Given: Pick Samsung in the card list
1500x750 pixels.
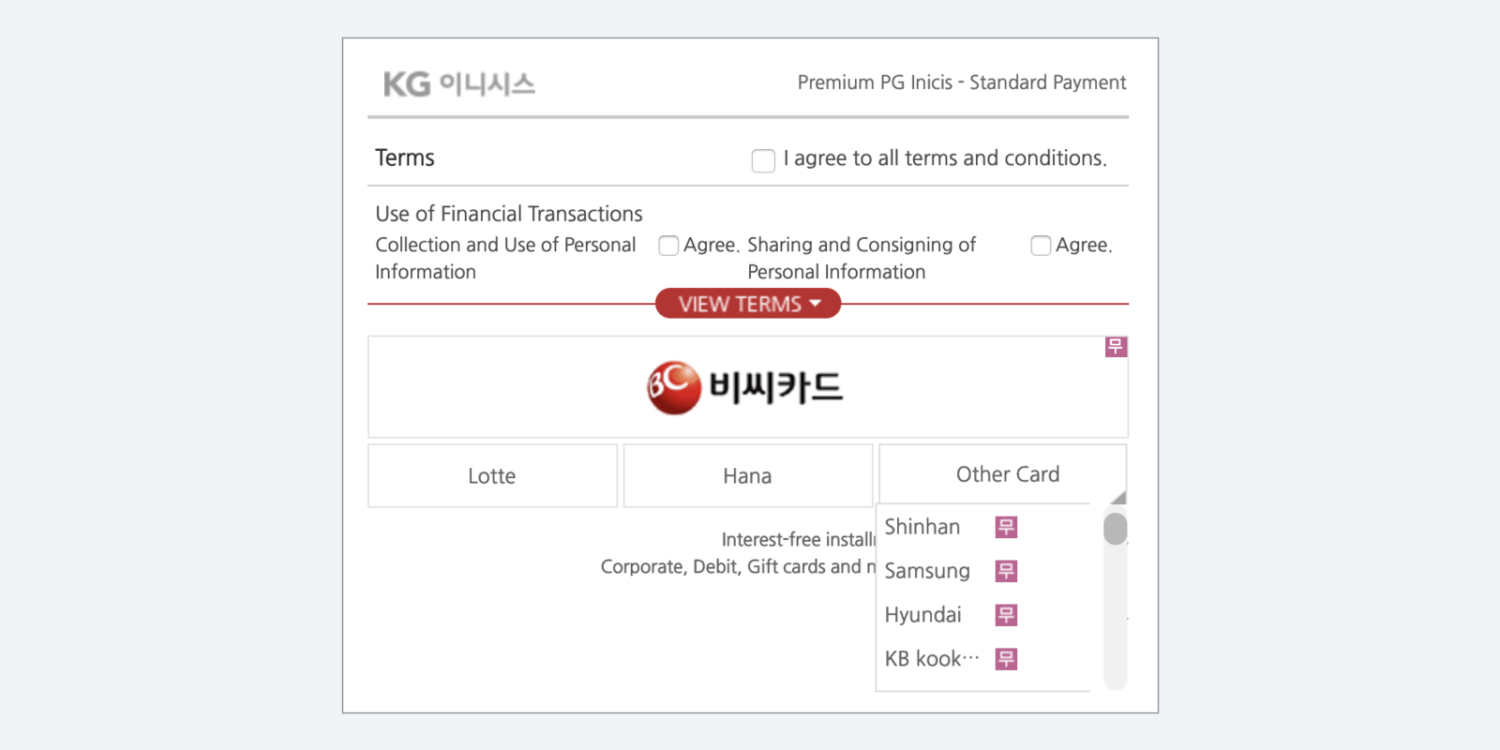Looking at the screenshot, I should point(927,571).
